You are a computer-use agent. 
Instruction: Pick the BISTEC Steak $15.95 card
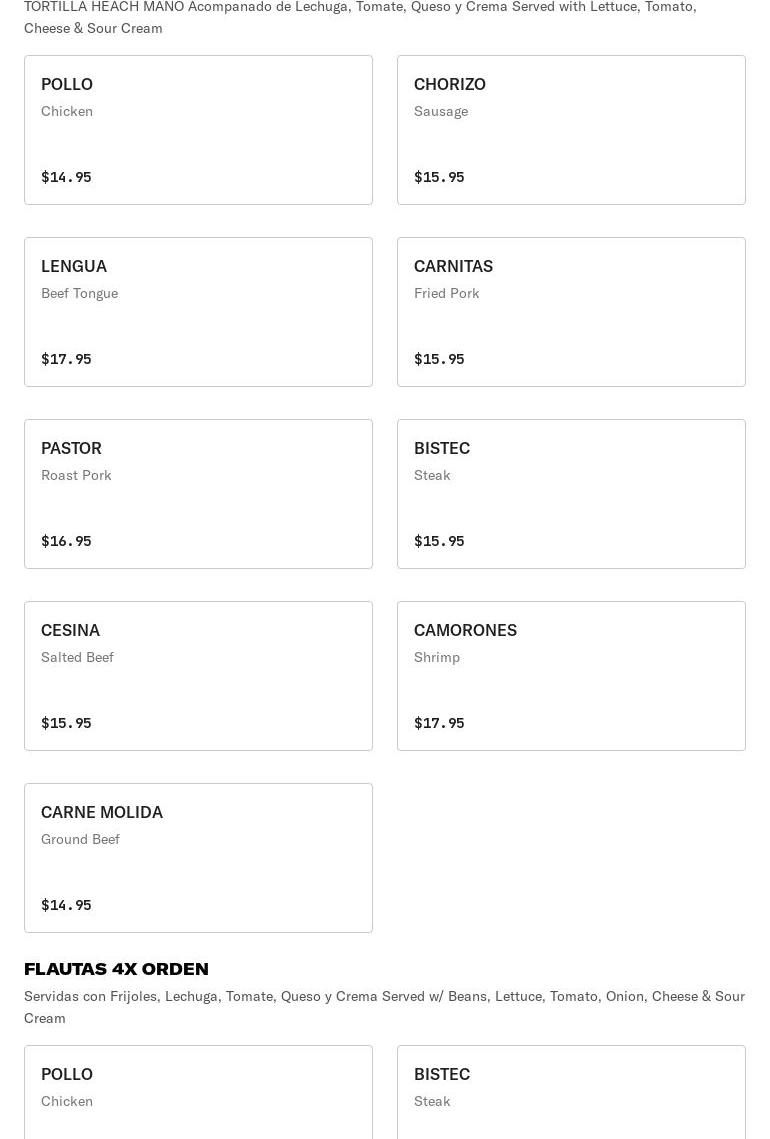point(571,494)
